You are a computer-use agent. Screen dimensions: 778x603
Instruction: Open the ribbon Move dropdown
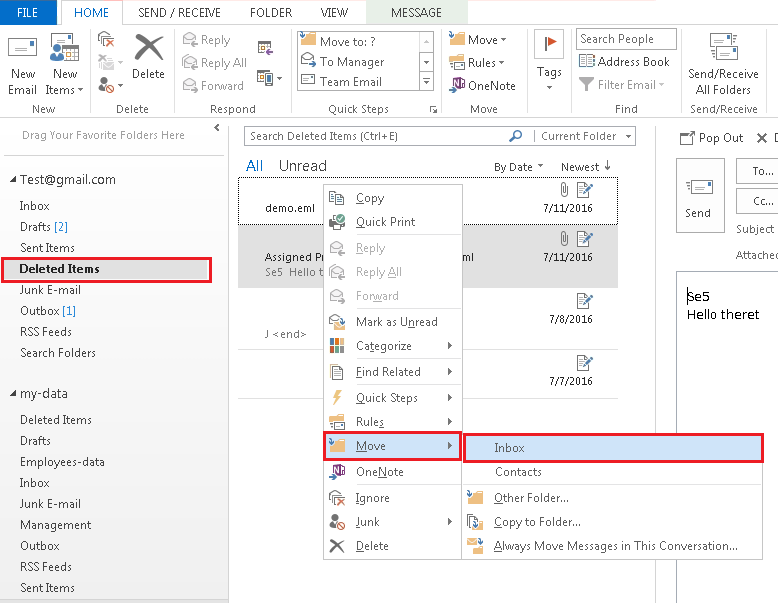pos(477,39)
